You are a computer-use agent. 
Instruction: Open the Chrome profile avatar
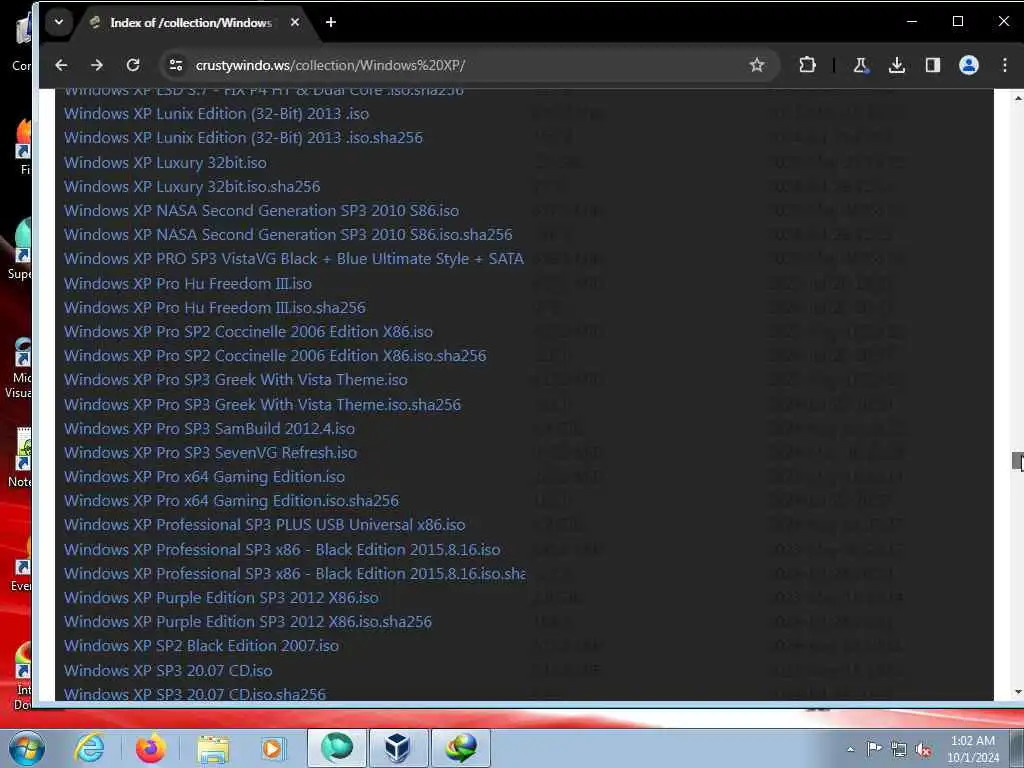click(x=968, y=65)
